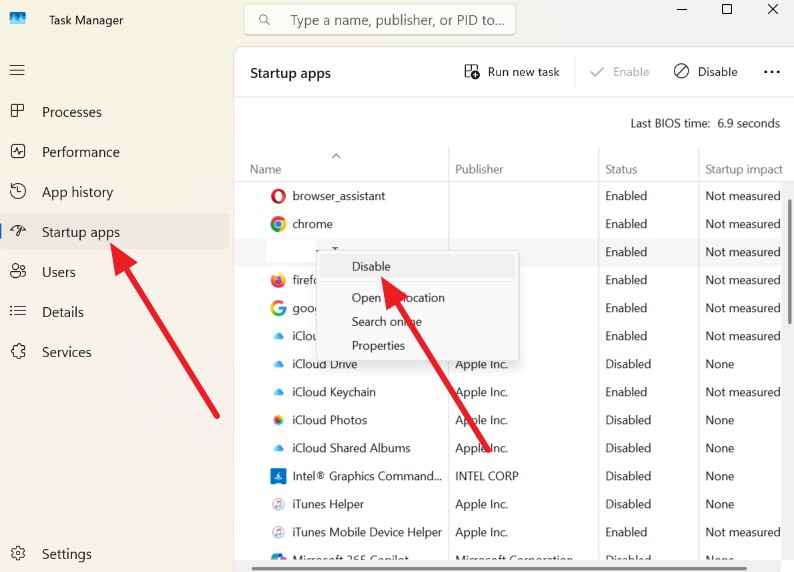Click the Processes sidebar icon

(x=18, y=111)
